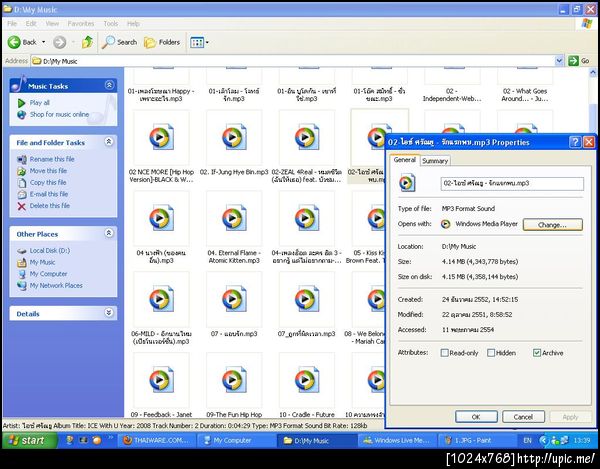
Task: Open the Views icon in toolbar
Action: click(197, 42)
